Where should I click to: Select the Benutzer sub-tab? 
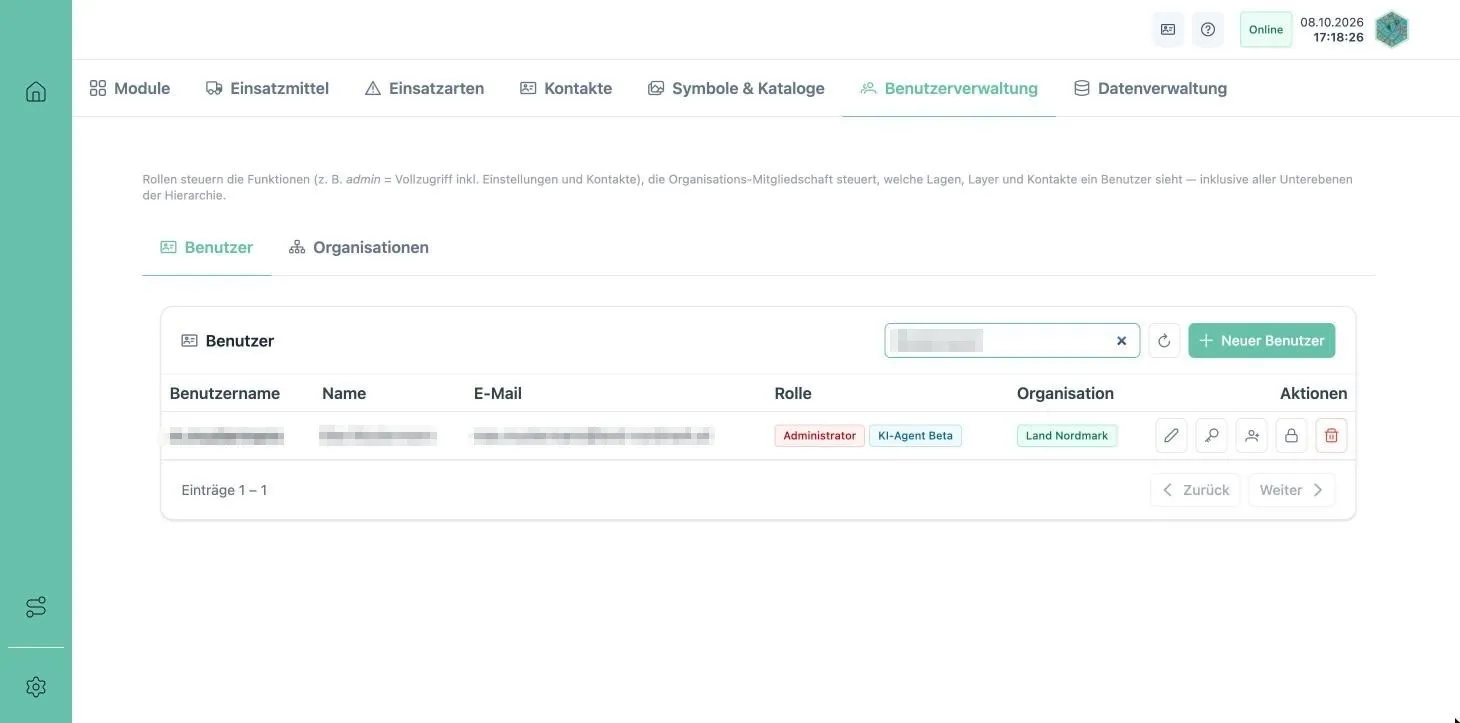(207, 247)
